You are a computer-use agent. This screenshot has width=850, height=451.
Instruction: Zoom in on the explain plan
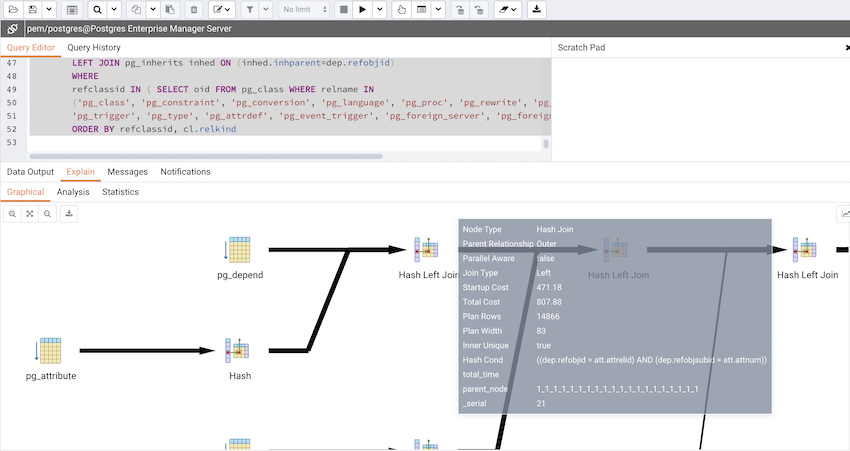[x=12, y=214]
